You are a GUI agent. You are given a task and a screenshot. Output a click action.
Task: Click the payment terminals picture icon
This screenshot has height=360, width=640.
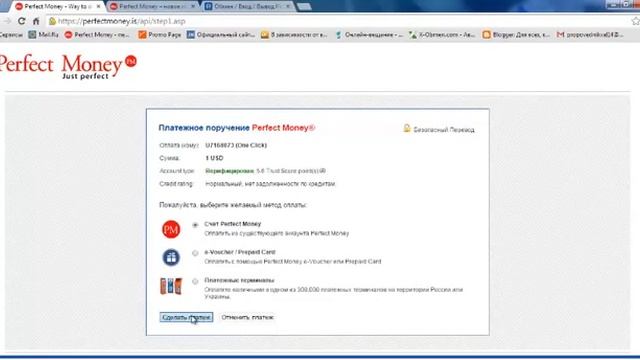pos(171,286)
